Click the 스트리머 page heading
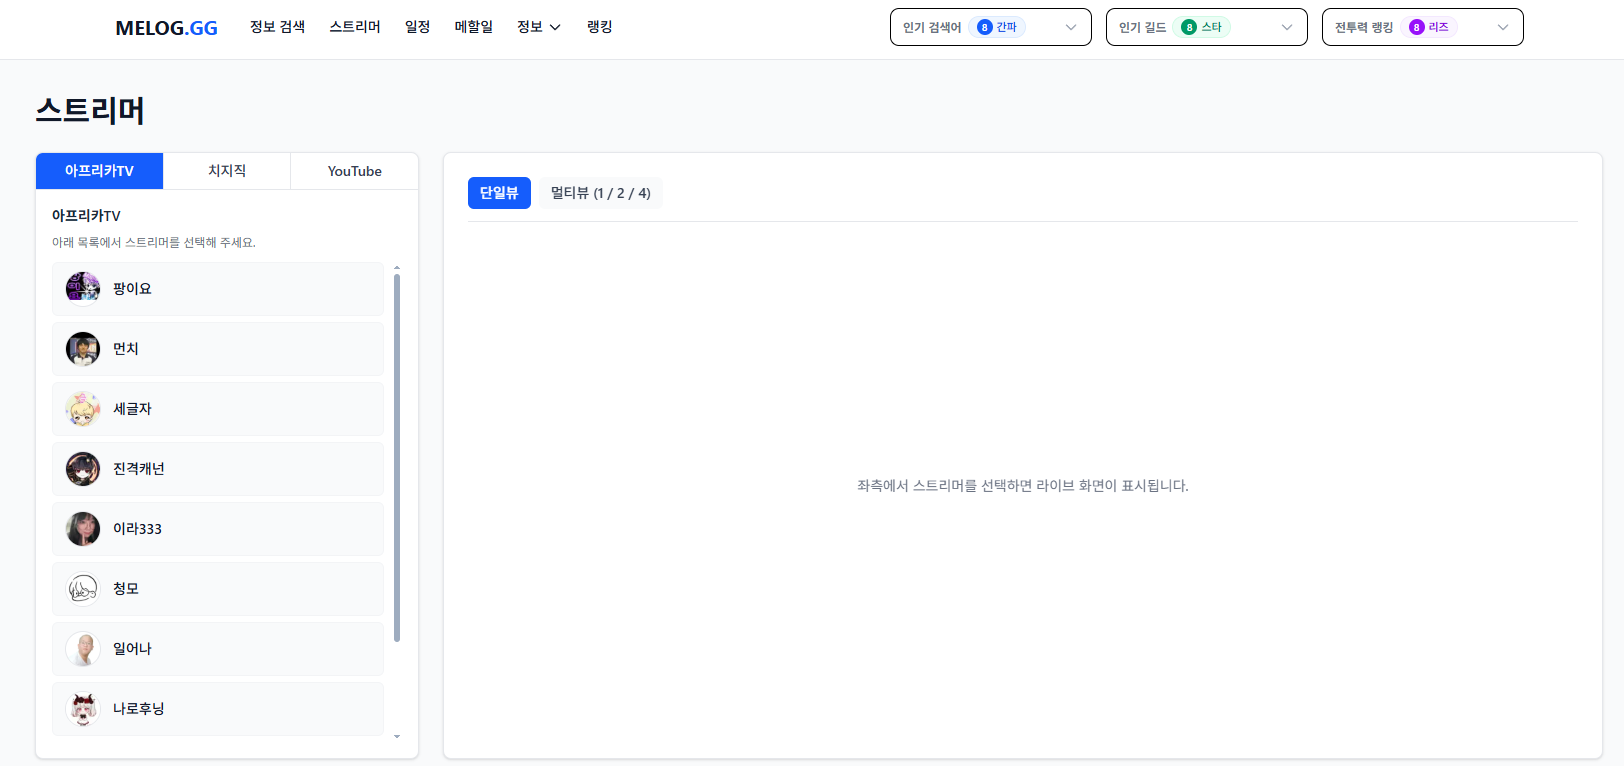This screenshot has width=1624, height=766. pos(90,110)
